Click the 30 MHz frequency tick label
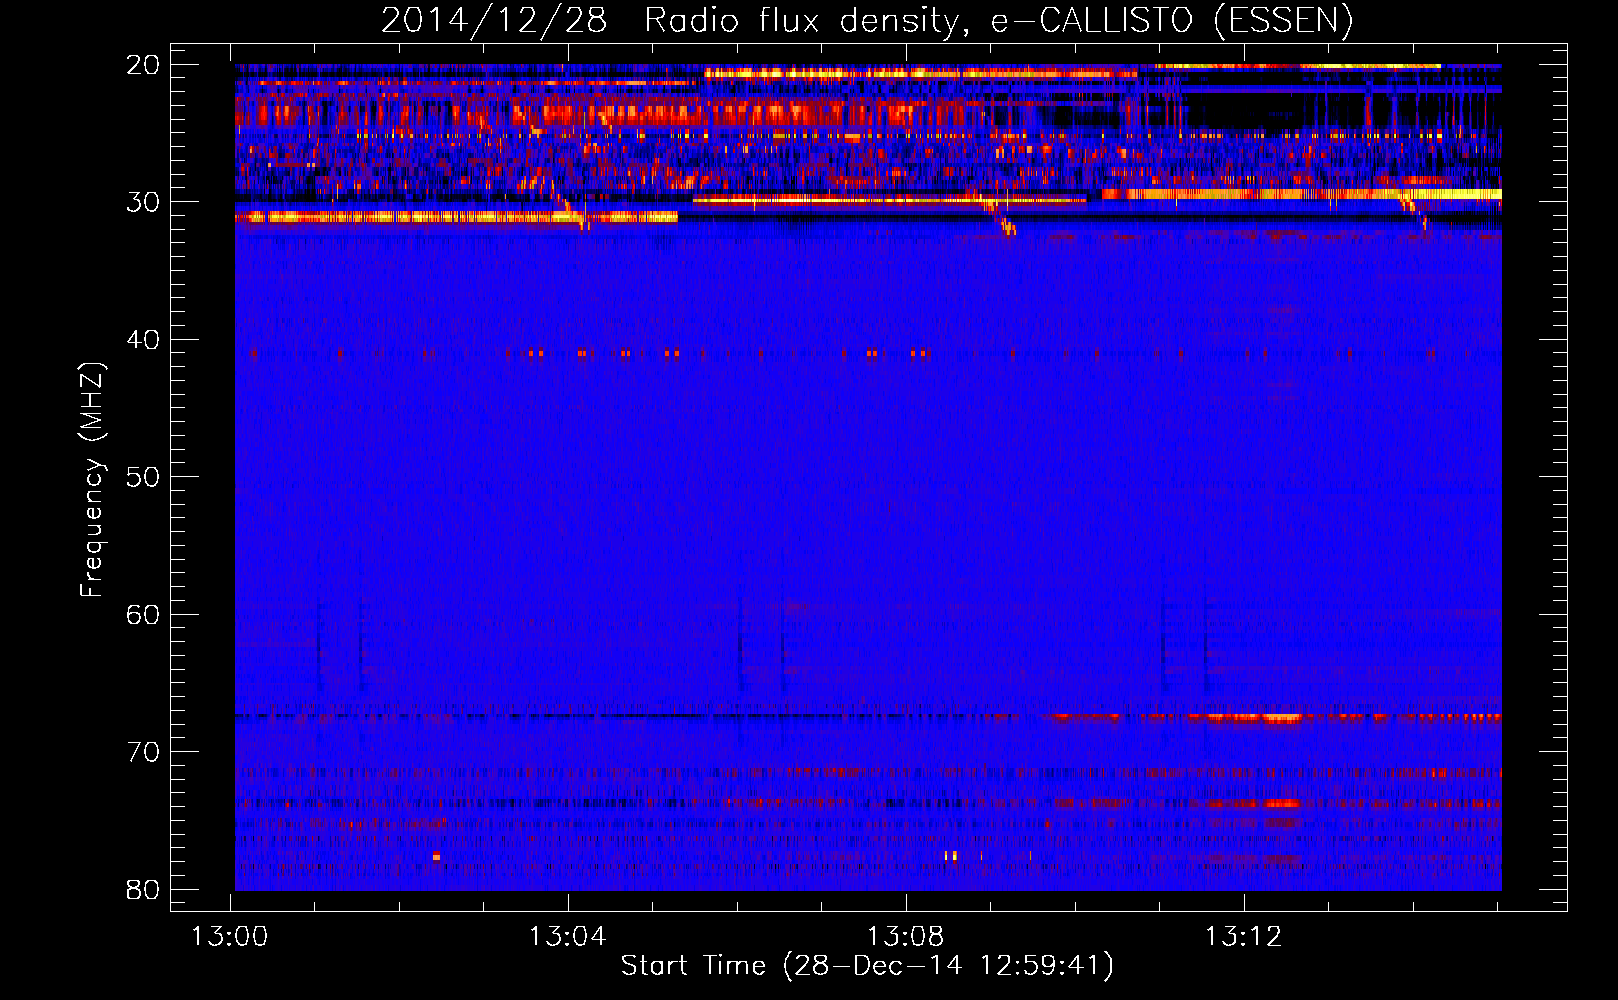 (143, 202)
